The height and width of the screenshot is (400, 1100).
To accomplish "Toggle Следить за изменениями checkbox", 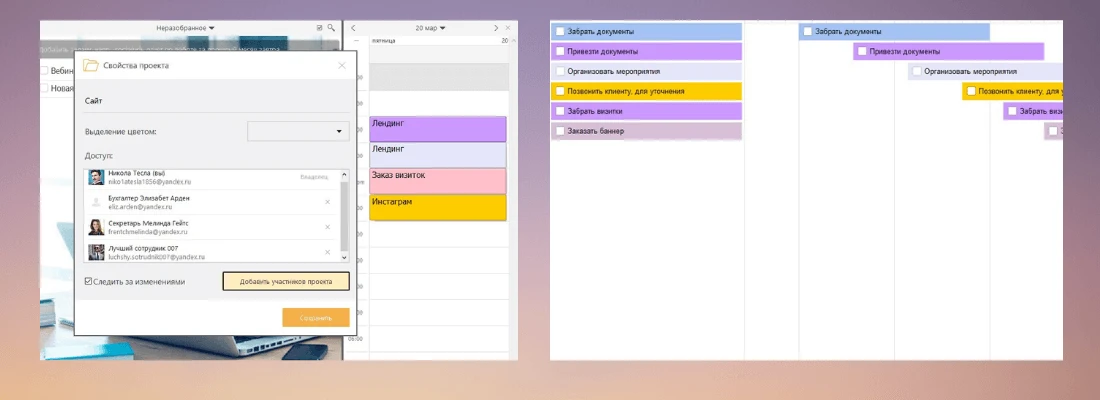I will pos(90,282).
